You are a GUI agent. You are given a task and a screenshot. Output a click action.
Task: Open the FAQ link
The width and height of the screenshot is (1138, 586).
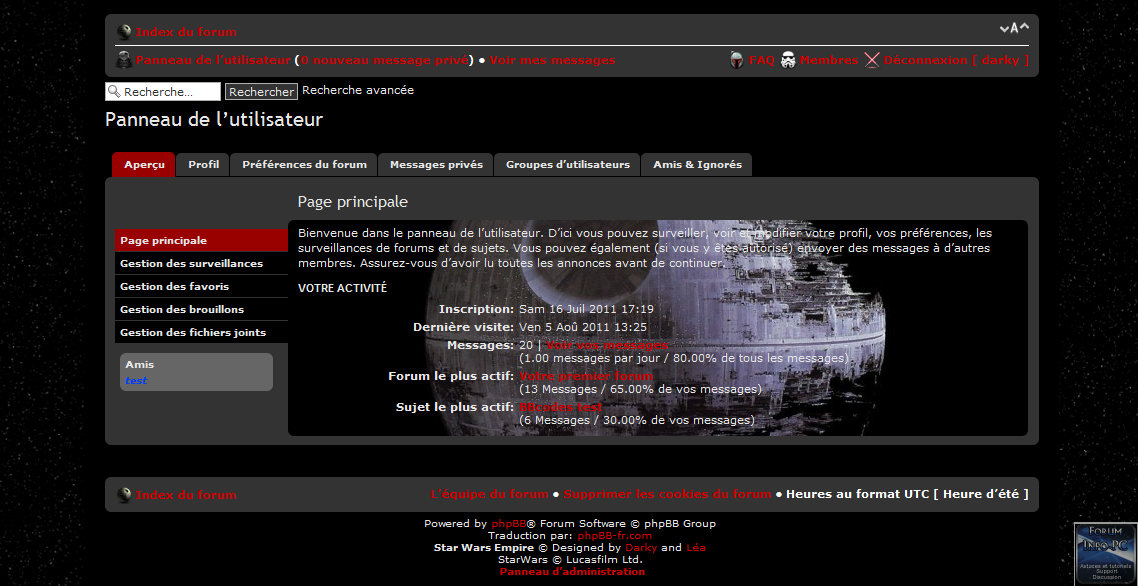(761, 60)
